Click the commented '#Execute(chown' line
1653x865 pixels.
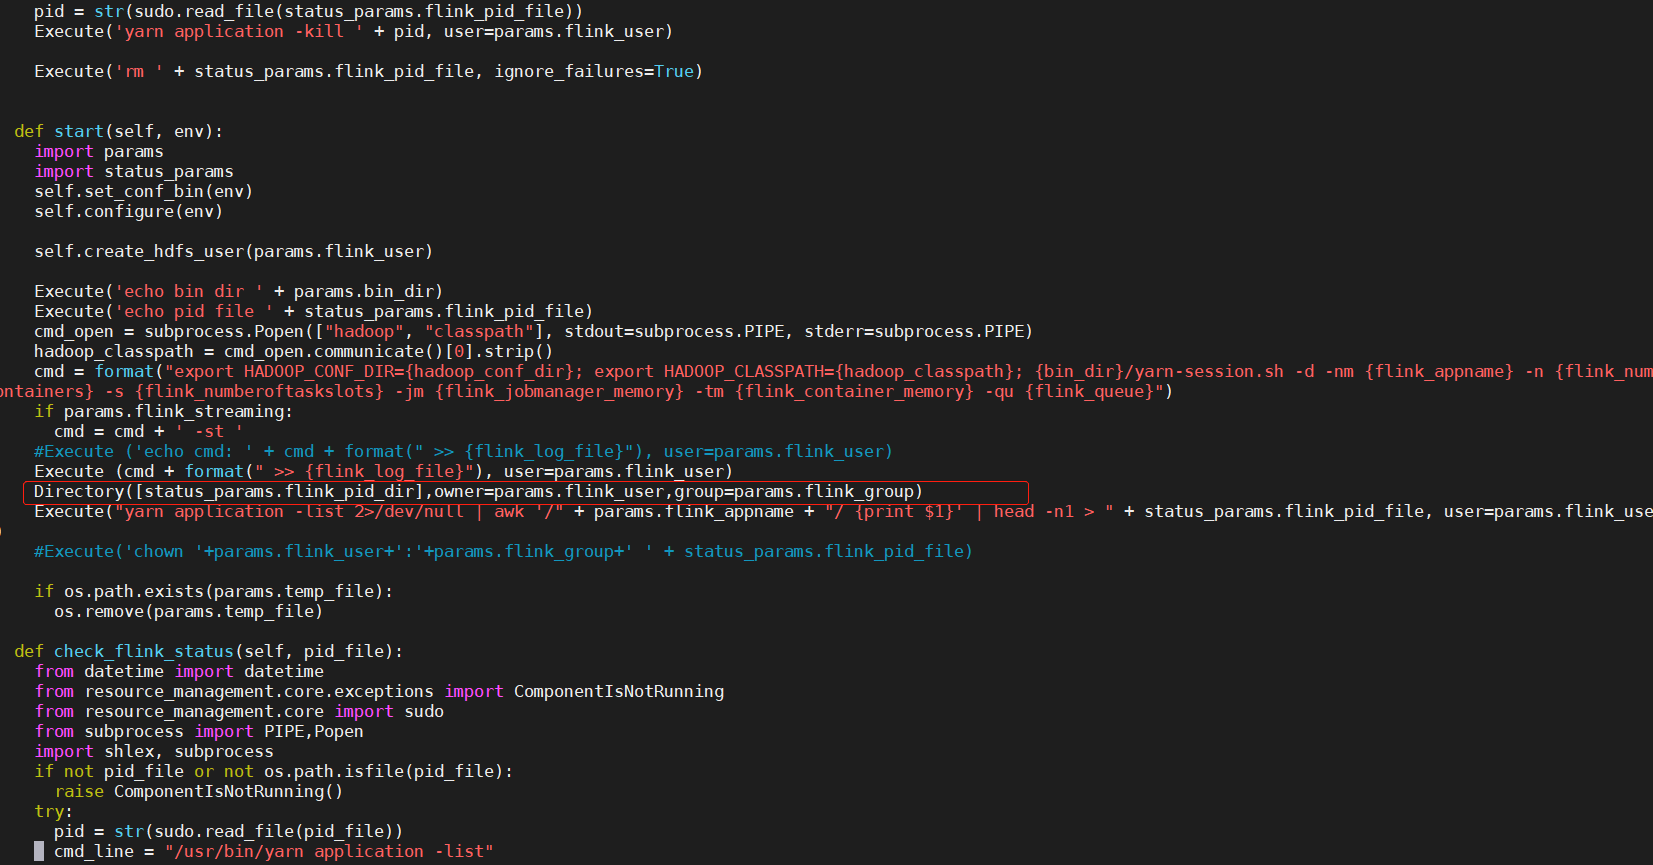(503, 551)
